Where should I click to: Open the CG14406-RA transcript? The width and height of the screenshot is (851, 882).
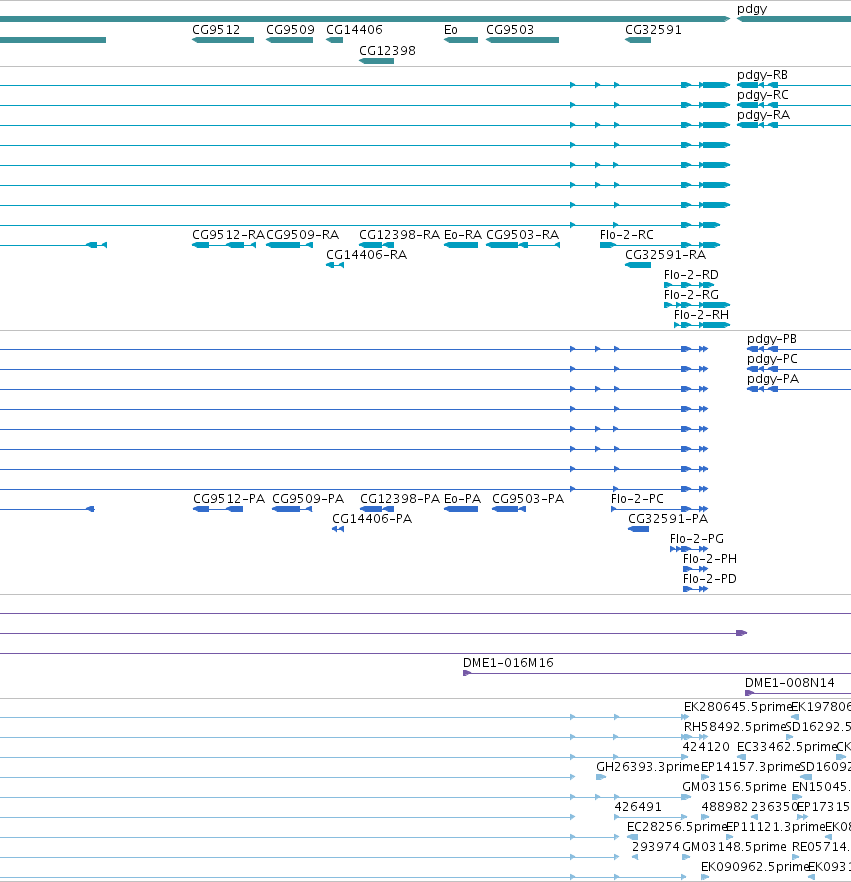tap(335, 265)
